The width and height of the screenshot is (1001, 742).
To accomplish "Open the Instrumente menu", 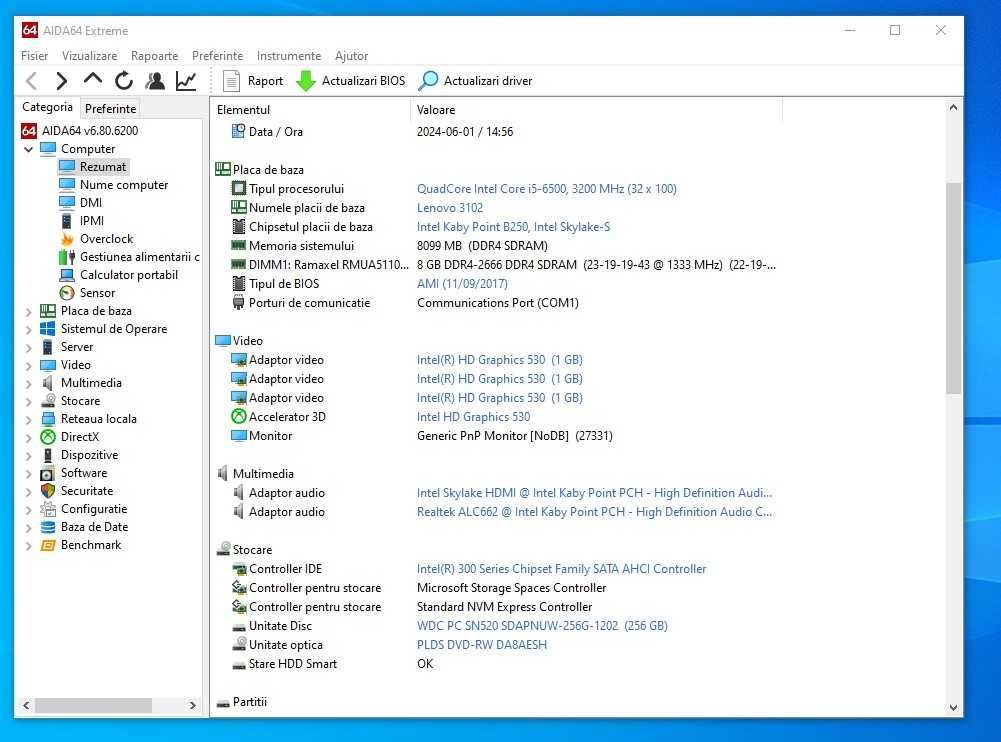I will click(x=289, y=56).
